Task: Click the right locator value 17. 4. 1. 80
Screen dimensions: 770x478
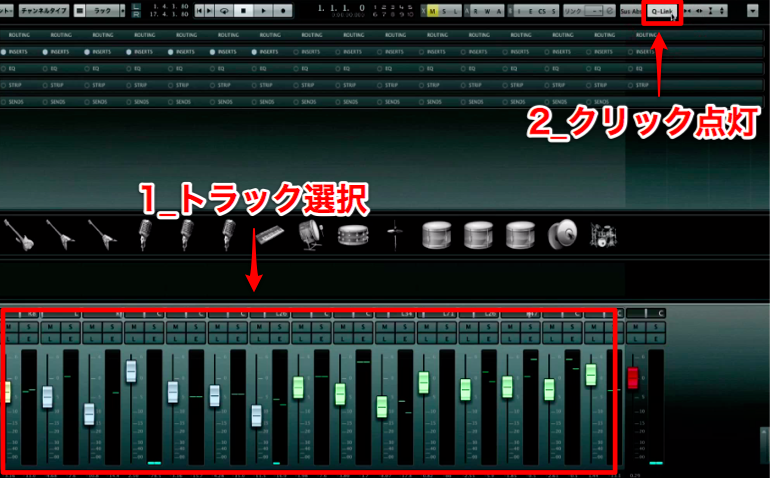Action: click(x=169, y=14)
